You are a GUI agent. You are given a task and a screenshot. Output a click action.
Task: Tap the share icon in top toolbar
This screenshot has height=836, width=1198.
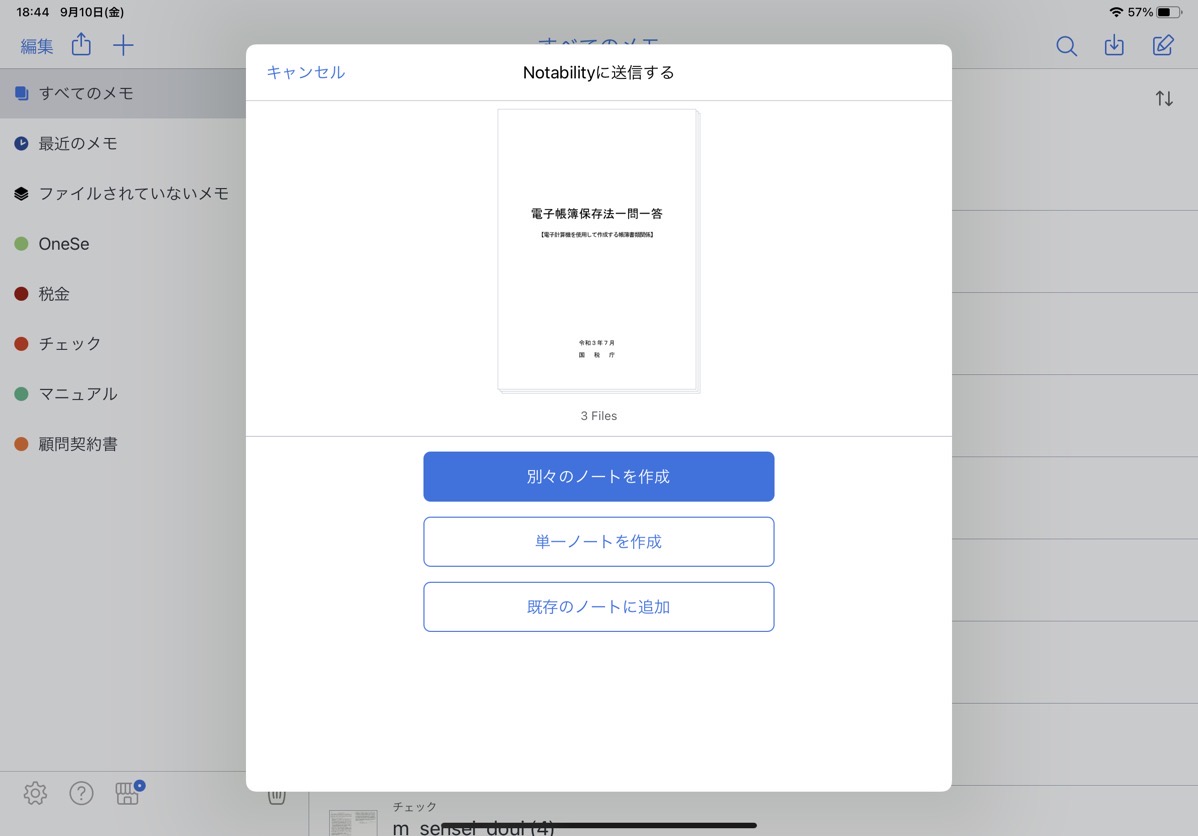pos(81,45)
